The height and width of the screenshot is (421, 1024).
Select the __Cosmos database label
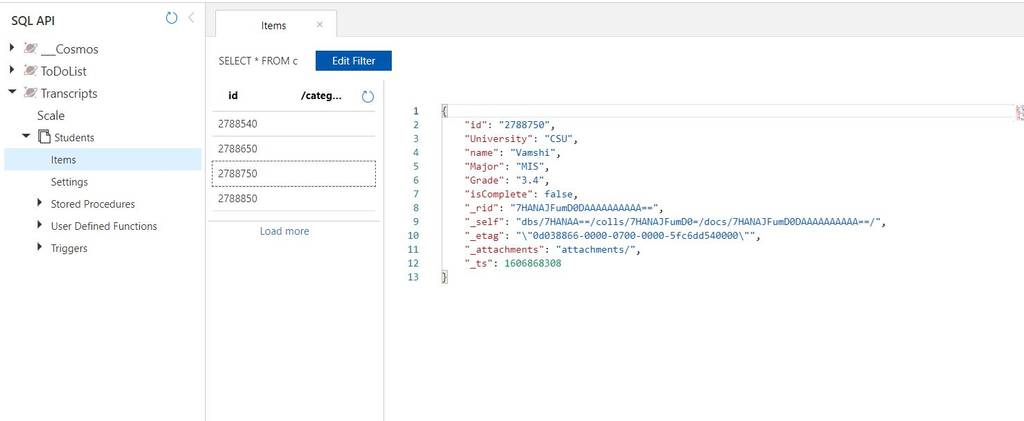[x=69, y=49]
